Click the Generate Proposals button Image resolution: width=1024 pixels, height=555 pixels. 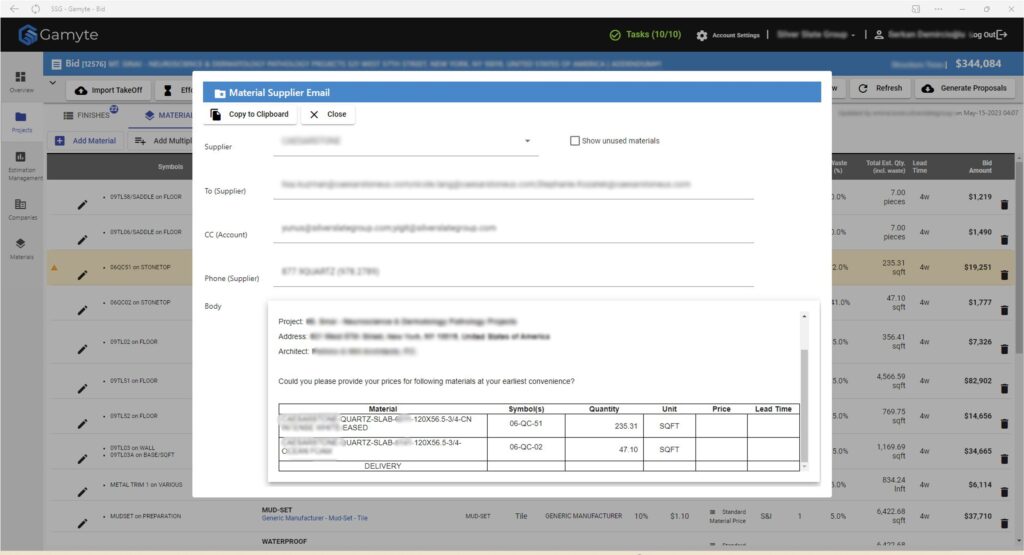click(966, 88)
